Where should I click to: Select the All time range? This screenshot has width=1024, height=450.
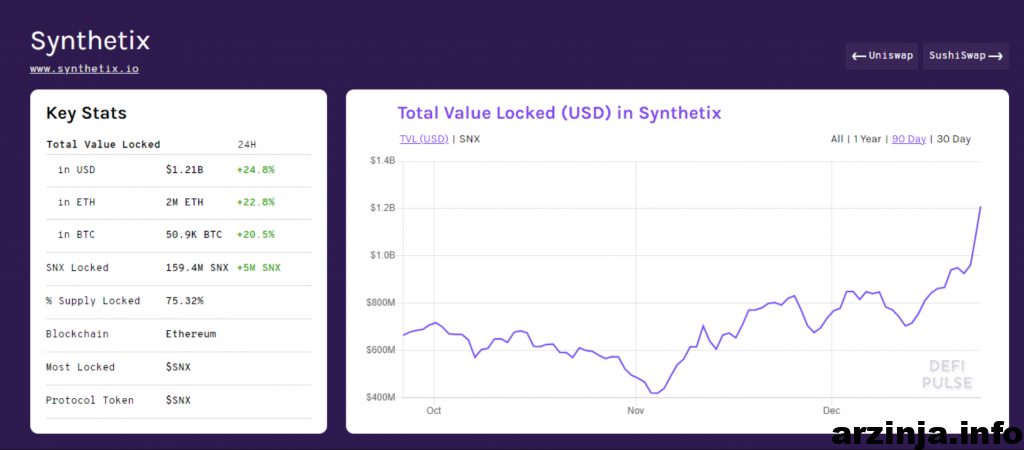click(837, 139)
